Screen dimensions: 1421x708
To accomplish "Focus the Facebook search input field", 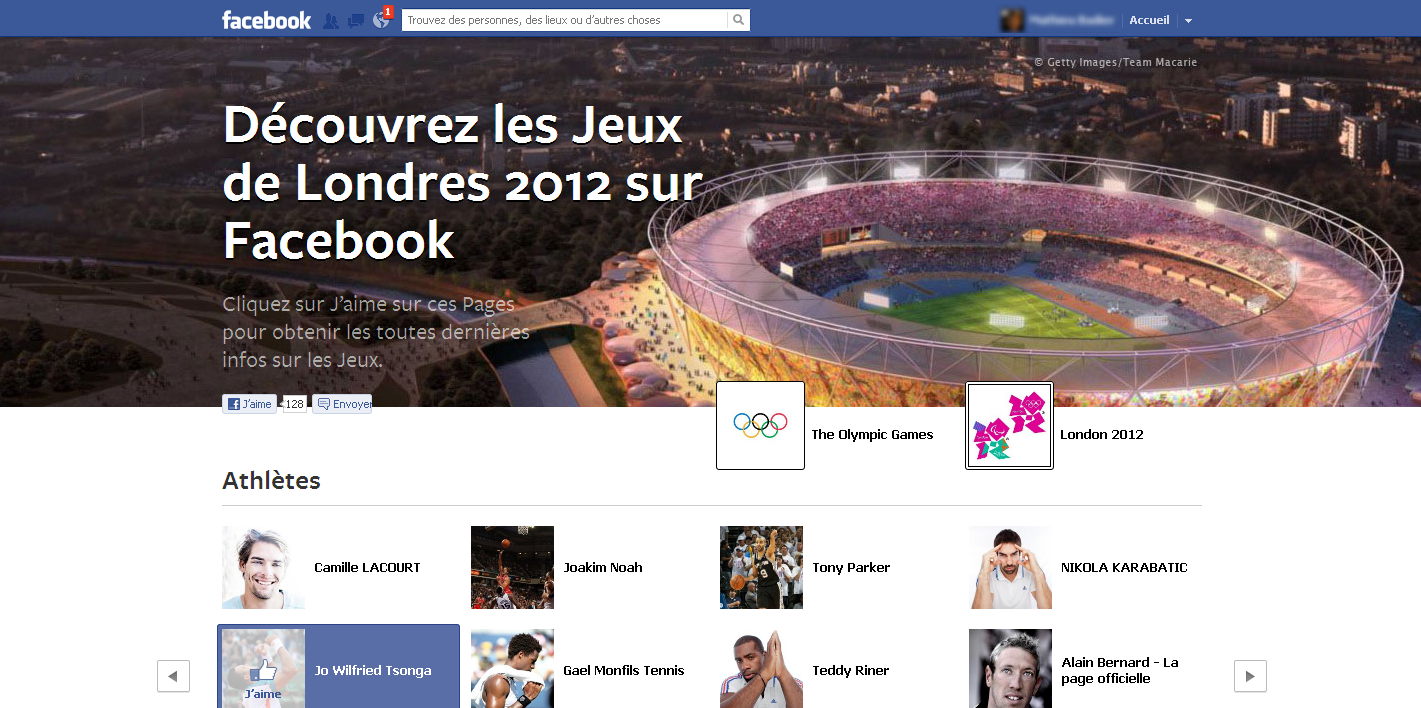I will (565, 20).
